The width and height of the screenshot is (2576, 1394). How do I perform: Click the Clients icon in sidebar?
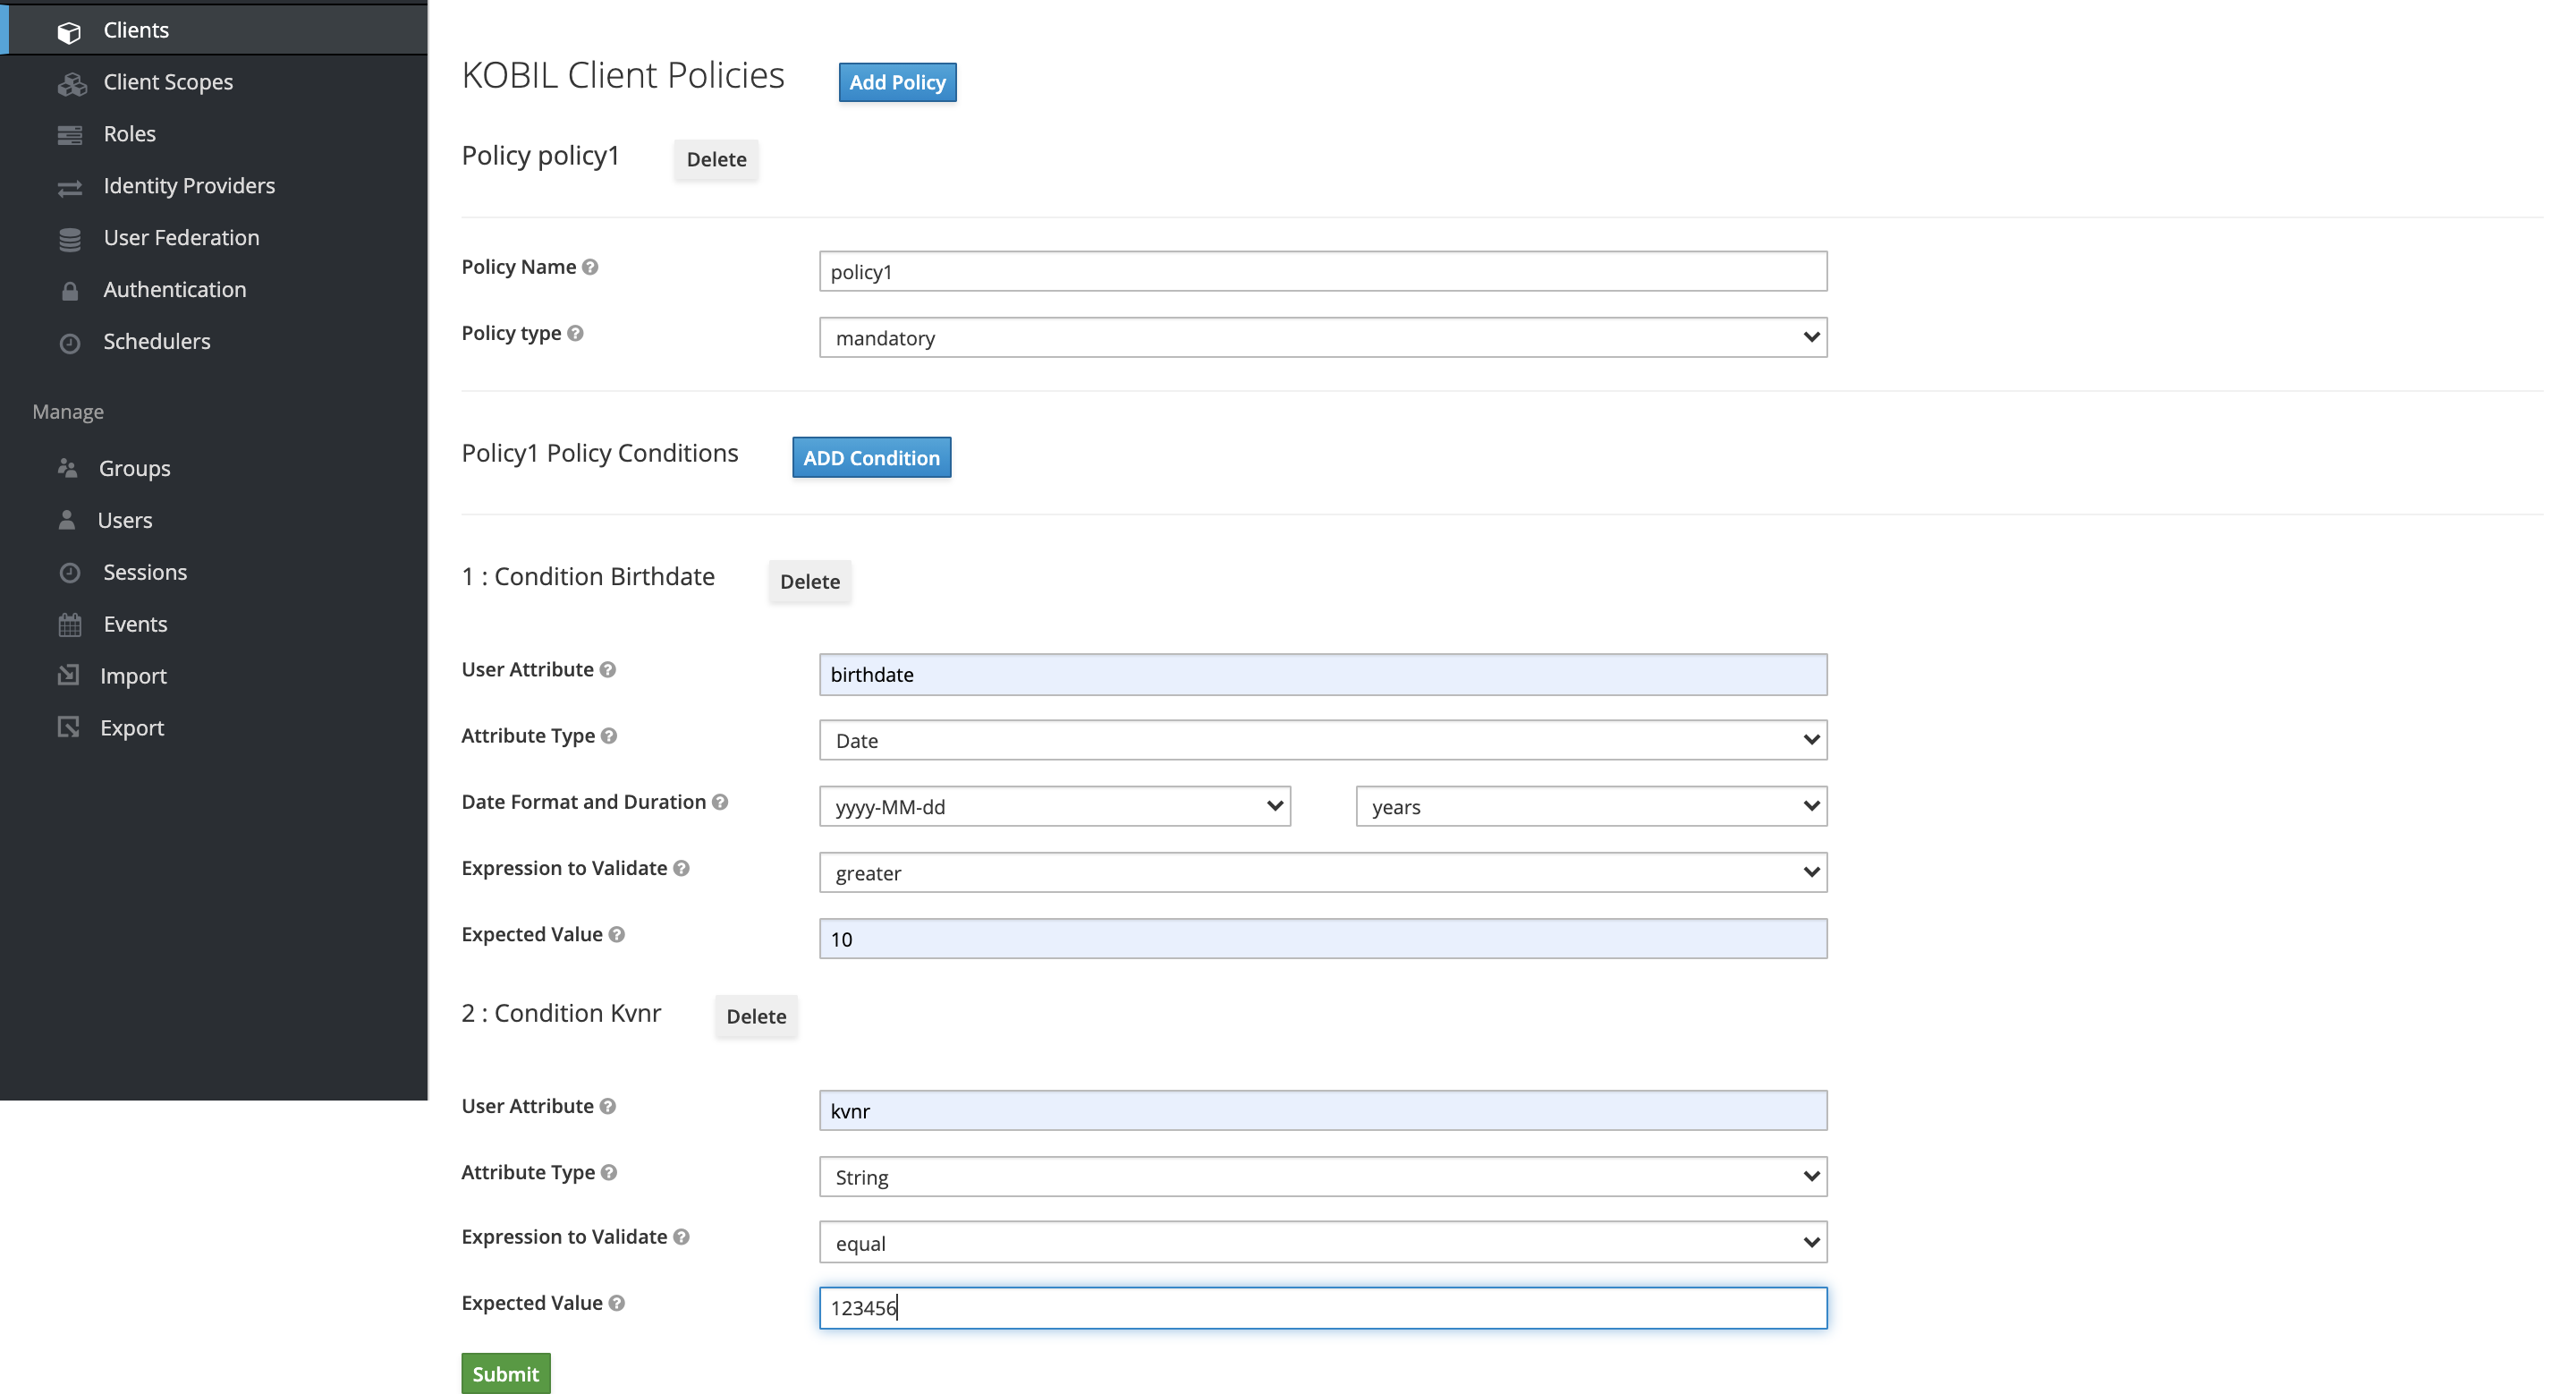(x=69, y=30)
